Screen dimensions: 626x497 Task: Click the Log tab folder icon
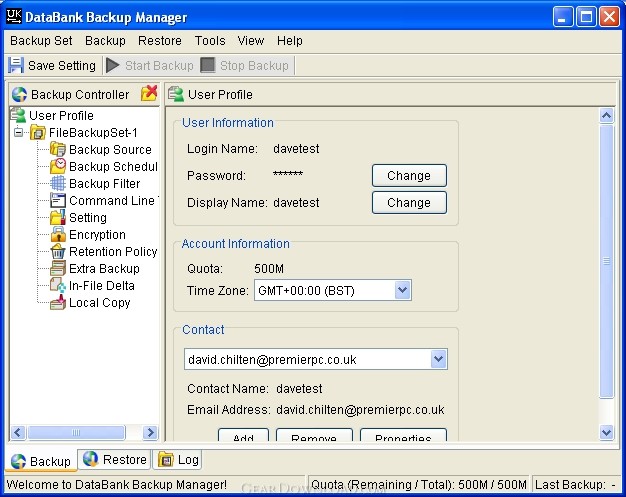pyautogui.click(x=166, y=460)
